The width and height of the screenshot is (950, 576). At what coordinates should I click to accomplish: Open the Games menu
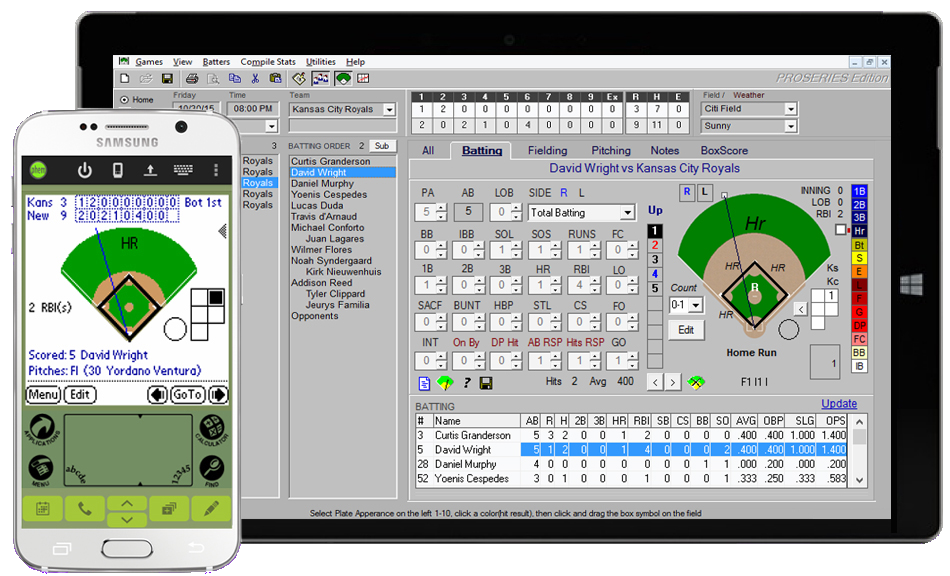[x=148, y=62]
